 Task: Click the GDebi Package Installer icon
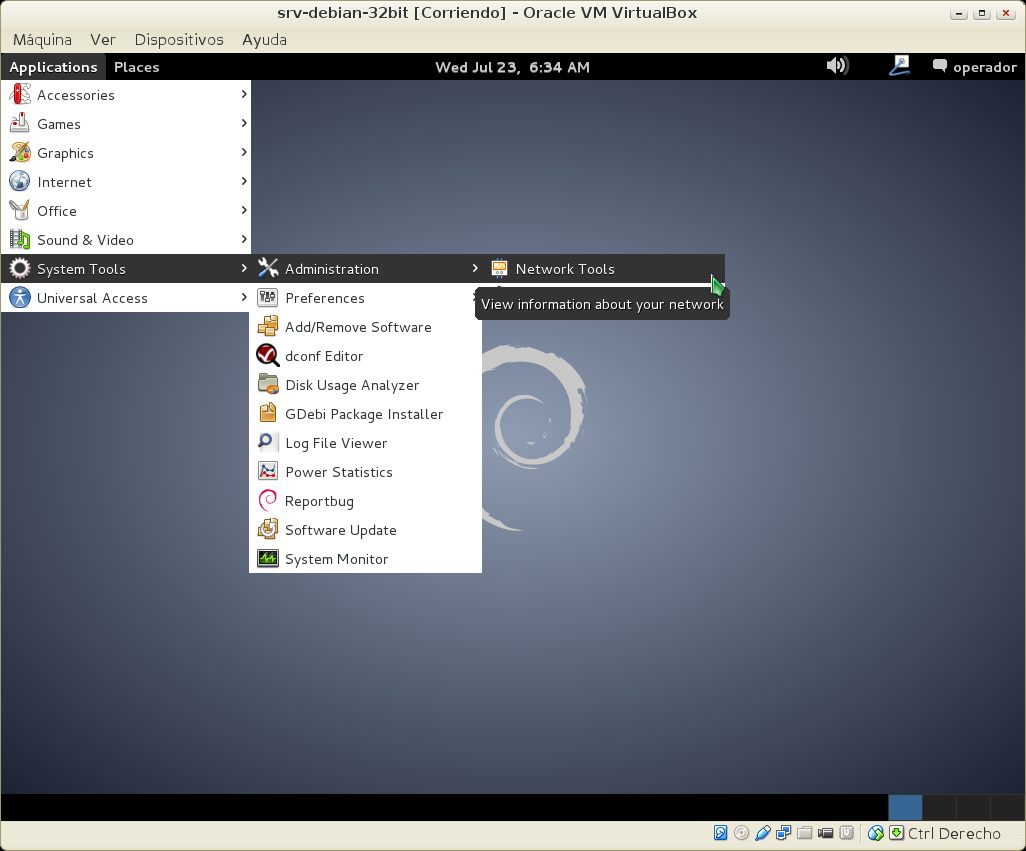pos(268,414)
